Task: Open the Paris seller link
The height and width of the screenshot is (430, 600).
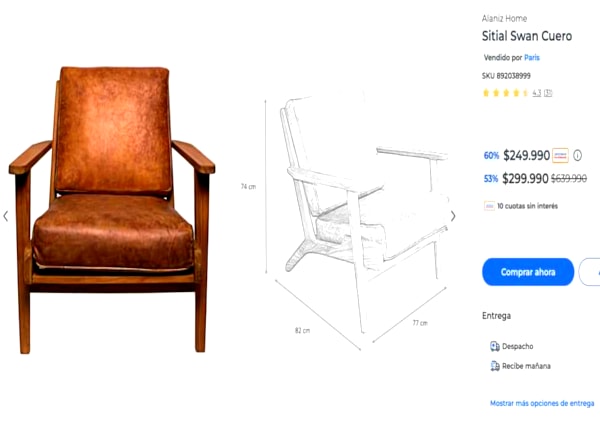Action: 532,58
